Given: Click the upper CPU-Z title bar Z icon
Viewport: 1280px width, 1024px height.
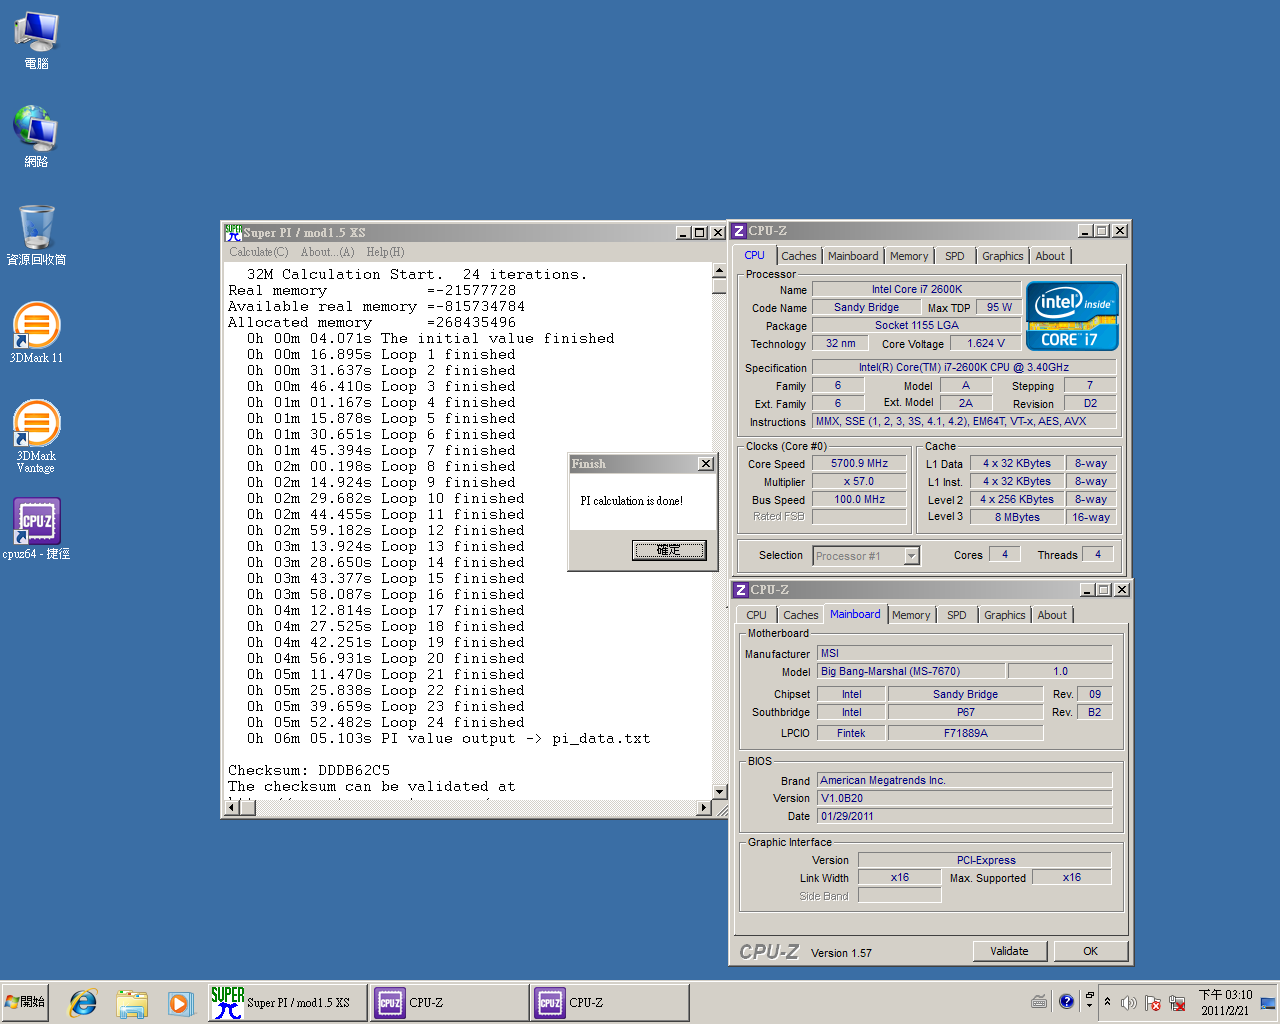Looking at the screenshot, I should tap(740, 231).
